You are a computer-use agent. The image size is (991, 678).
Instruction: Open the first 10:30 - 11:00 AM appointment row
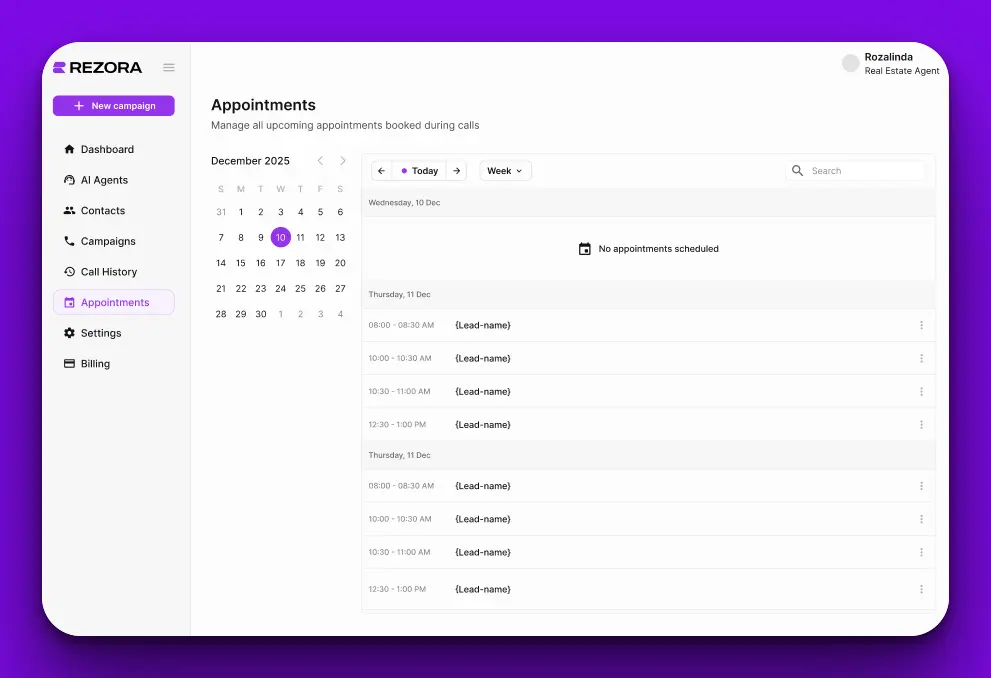[x=640, y=391]
